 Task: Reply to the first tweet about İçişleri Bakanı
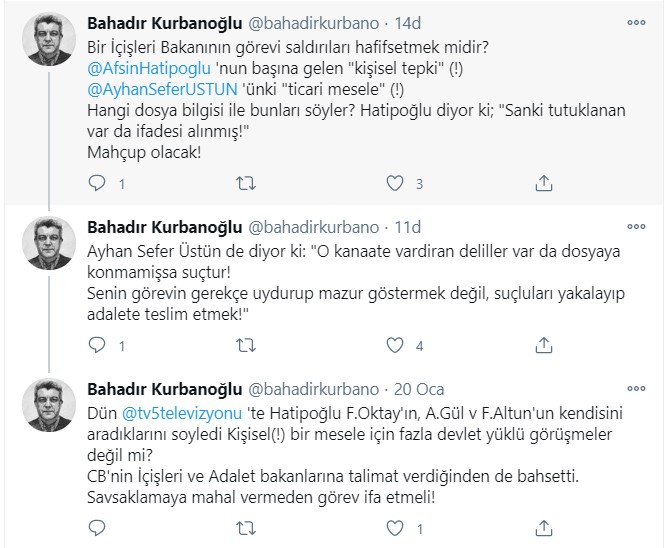(97, 184)
